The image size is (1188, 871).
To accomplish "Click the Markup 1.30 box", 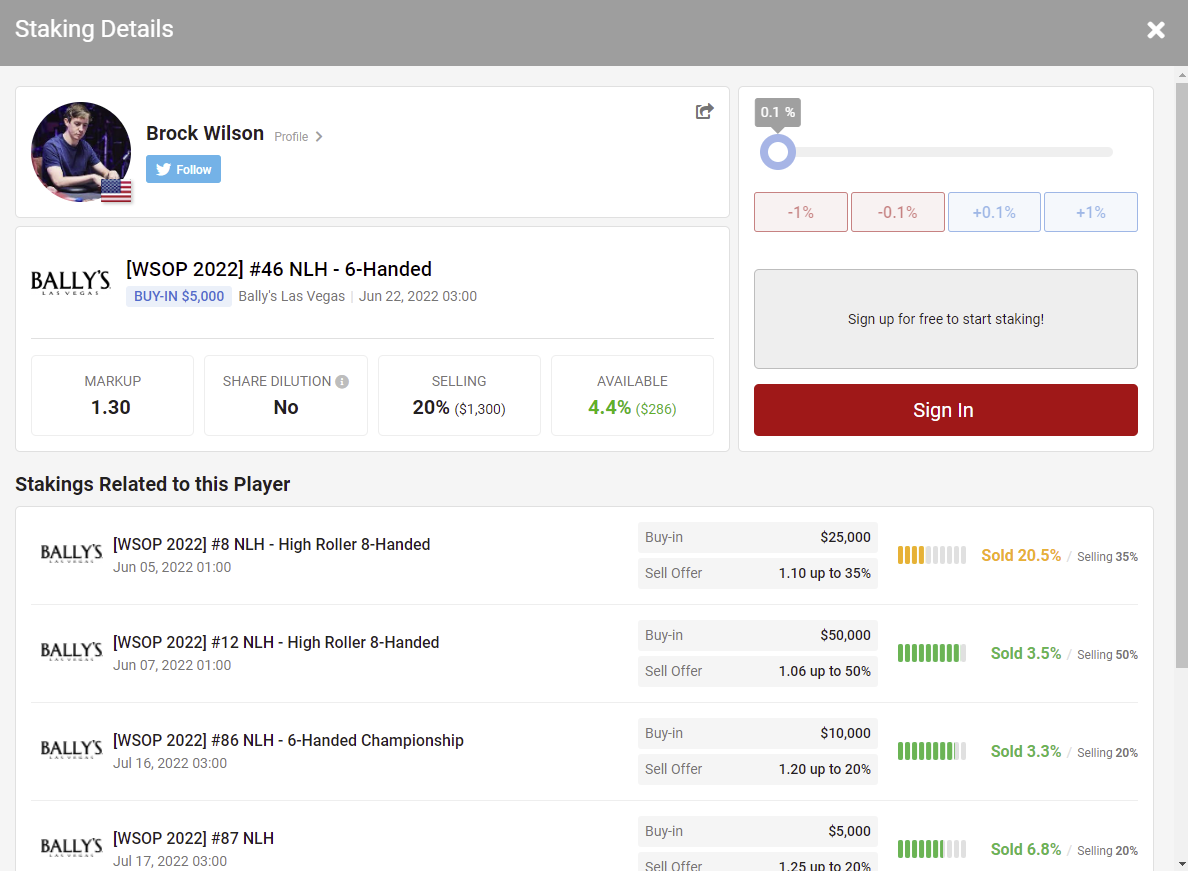I will [112, 395].
